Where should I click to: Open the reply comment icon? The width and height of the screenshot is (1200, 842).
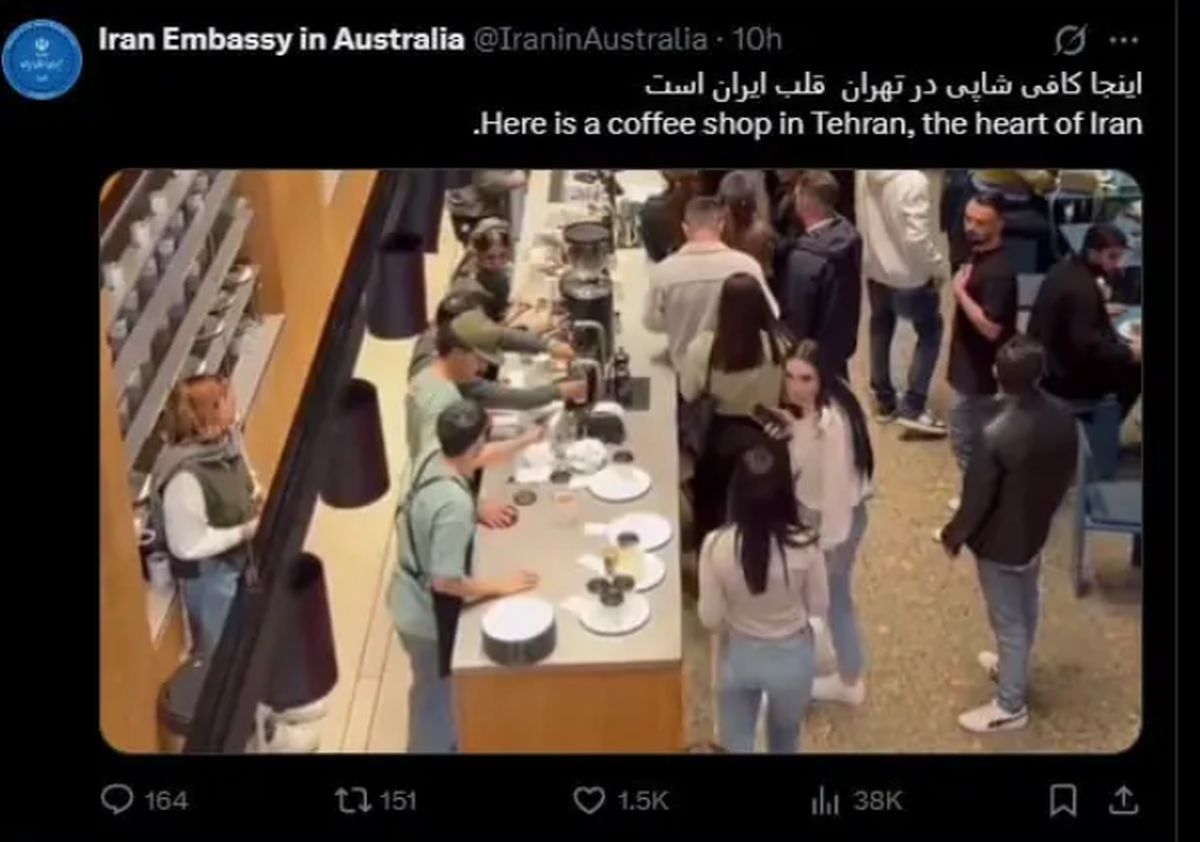pos(117,799)
